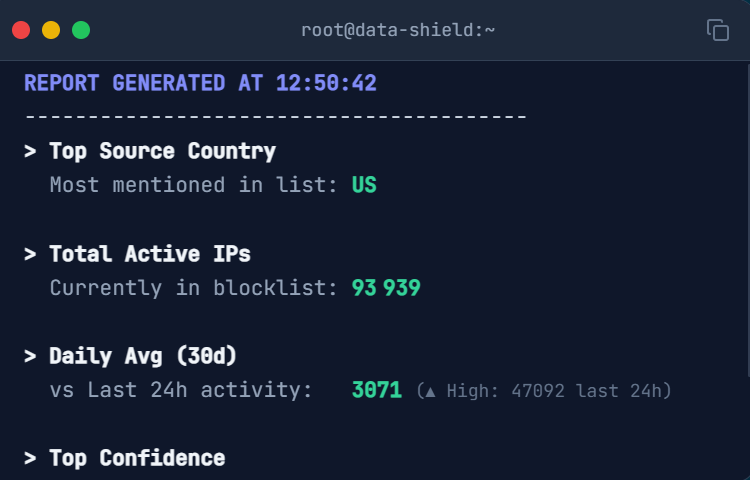The width and height of the screenshot is (750, 480).
Task: Click the arrow before Top Confidence
Action: (x=31, y=458)
